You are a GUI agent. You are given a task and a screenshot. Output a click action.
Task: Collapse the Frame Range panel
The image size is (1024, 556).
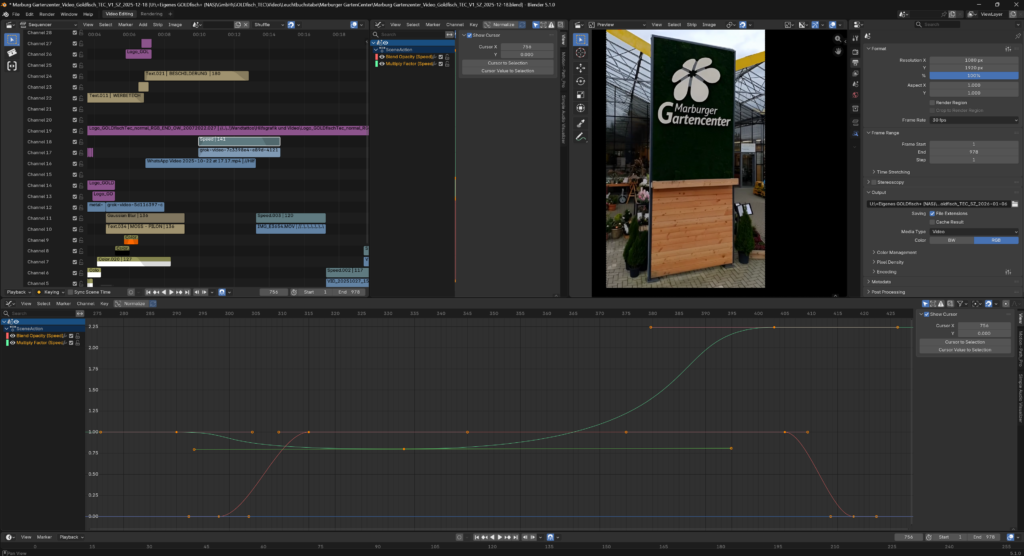[x=884, y=133]
